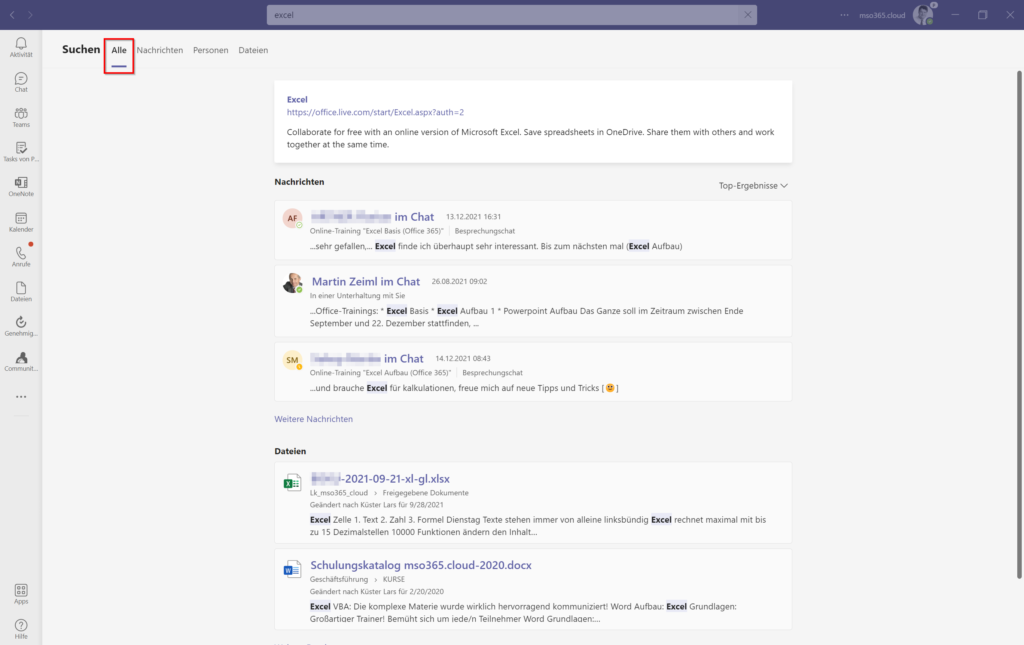
Task: Click the SM avatar in messages
Action: pyautogui.click(x=292, y=360)
